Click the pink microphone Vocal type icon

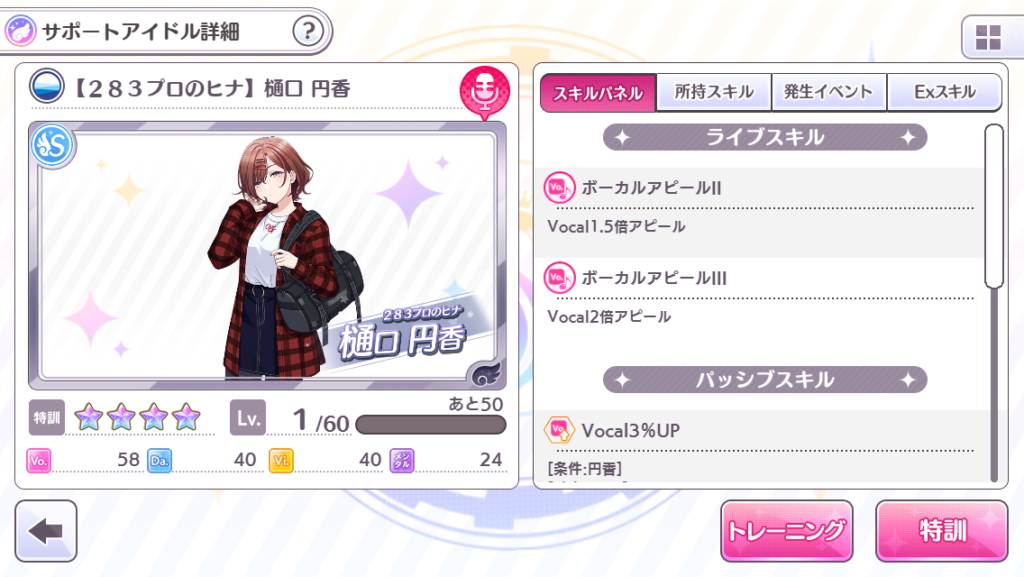484,93
